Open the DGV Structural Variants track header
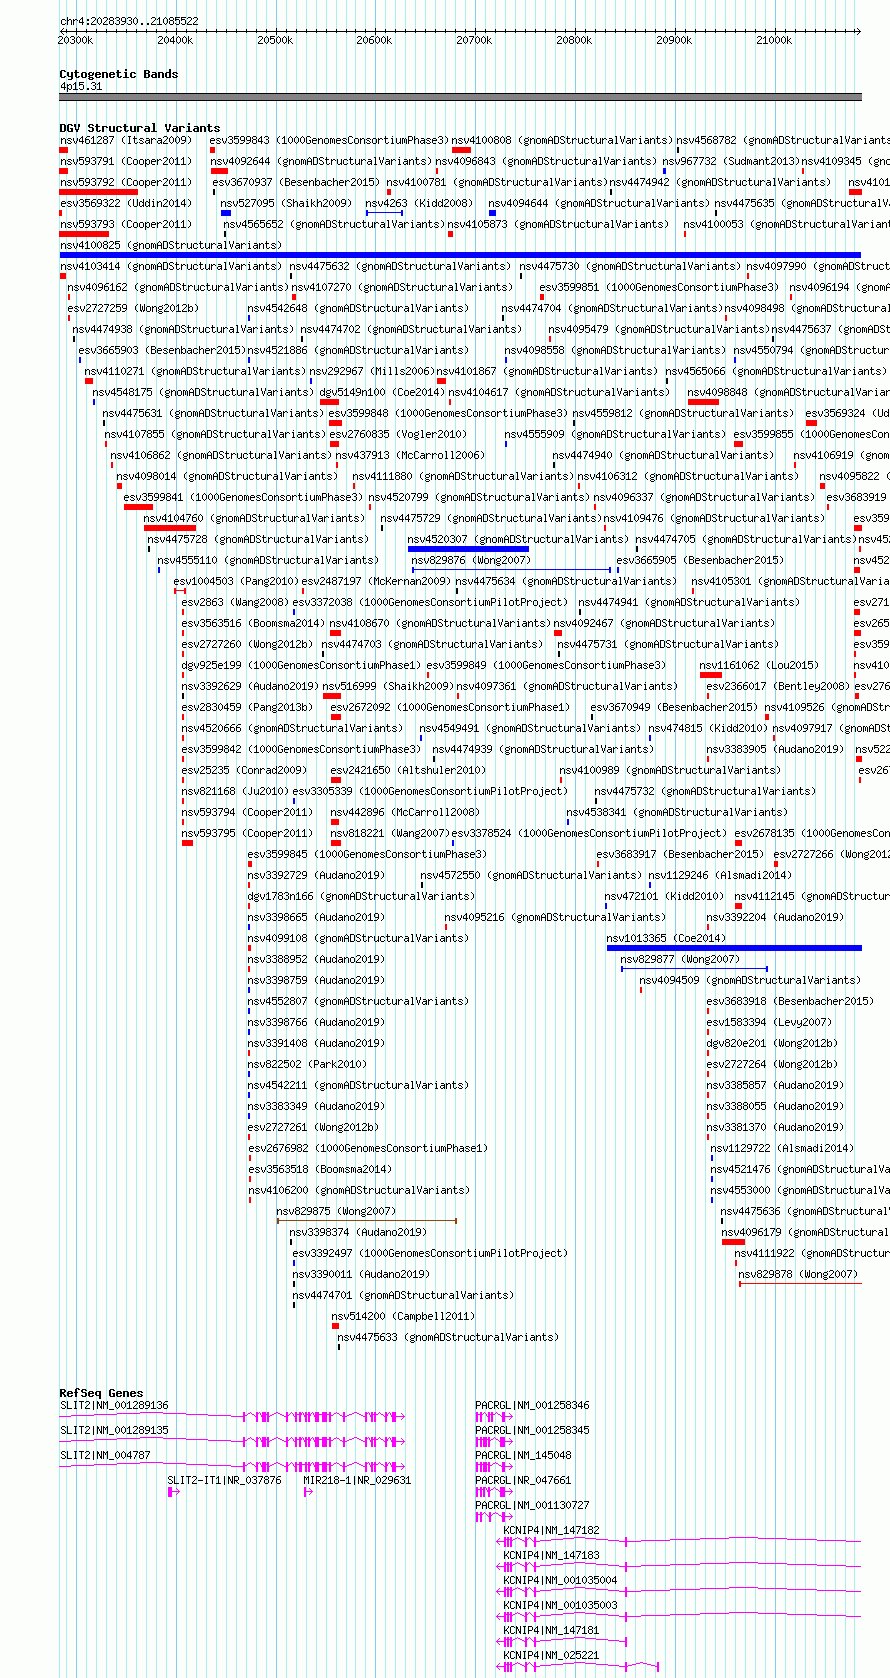 click(x=139, y=128)
